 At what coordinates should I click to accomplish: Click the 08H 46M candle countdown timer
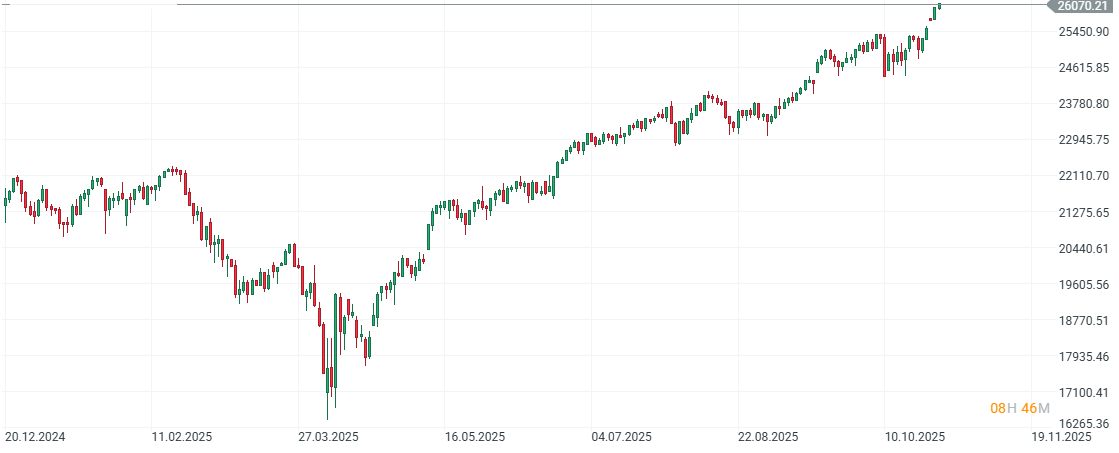(x=1020, y=408)
